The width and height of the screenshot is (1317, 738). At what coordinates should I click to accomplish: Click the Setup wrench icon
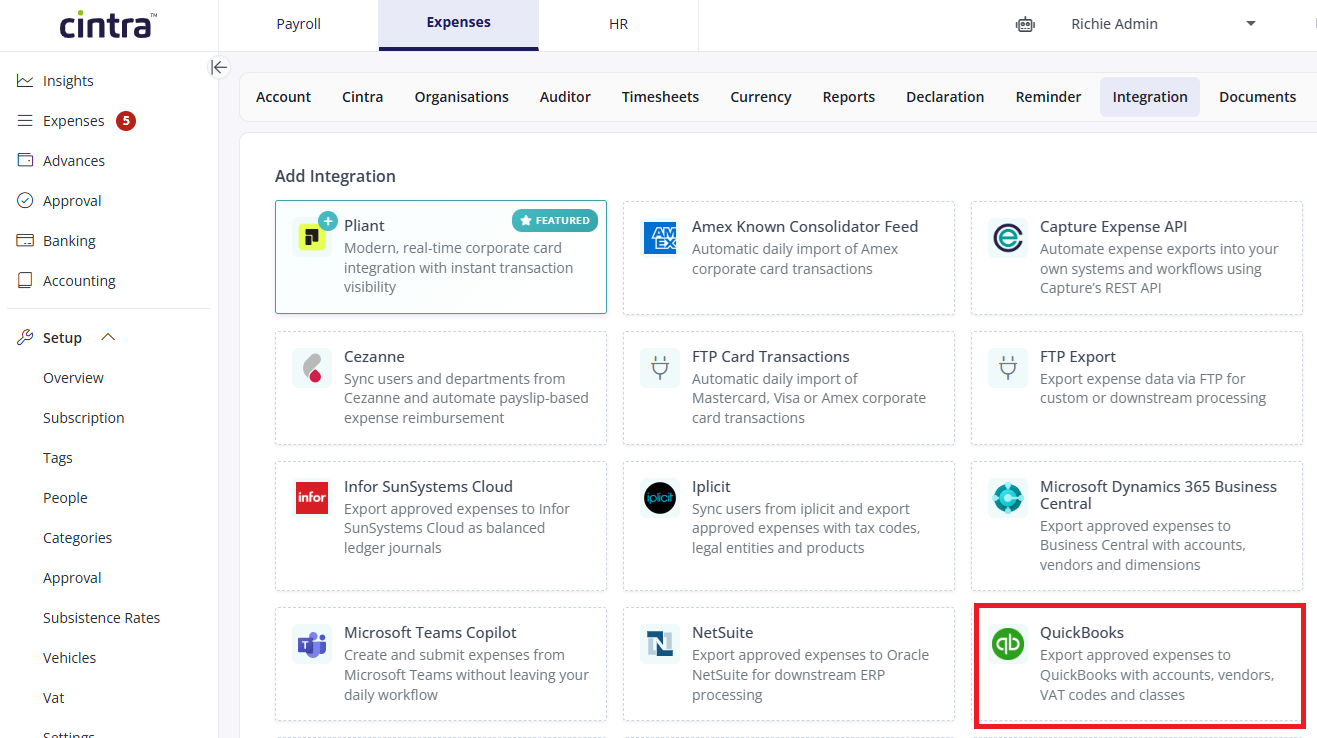(x=25, y=338)
